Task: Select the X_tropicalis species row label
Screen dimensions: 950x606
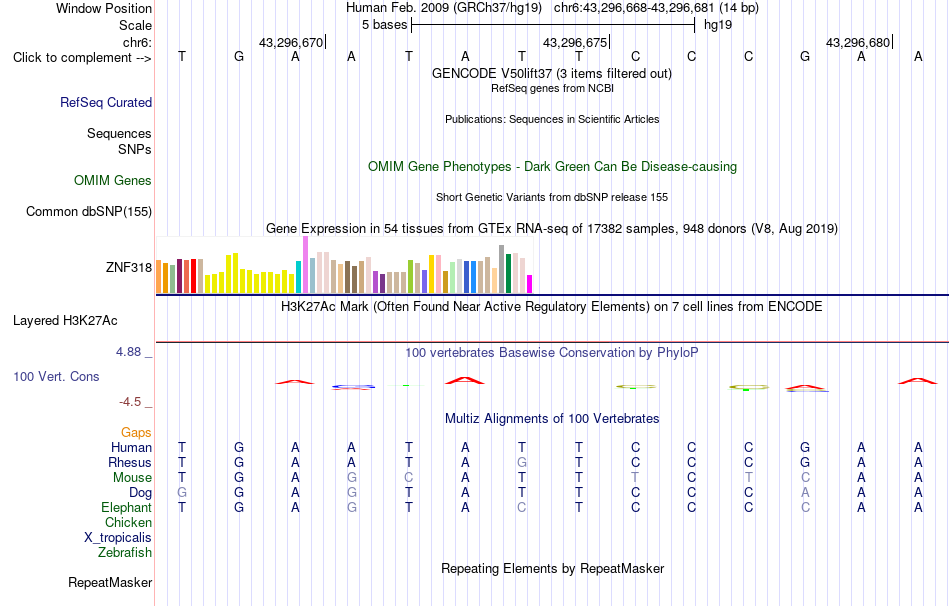Action: pyautogui.click(x=118, y=538)
